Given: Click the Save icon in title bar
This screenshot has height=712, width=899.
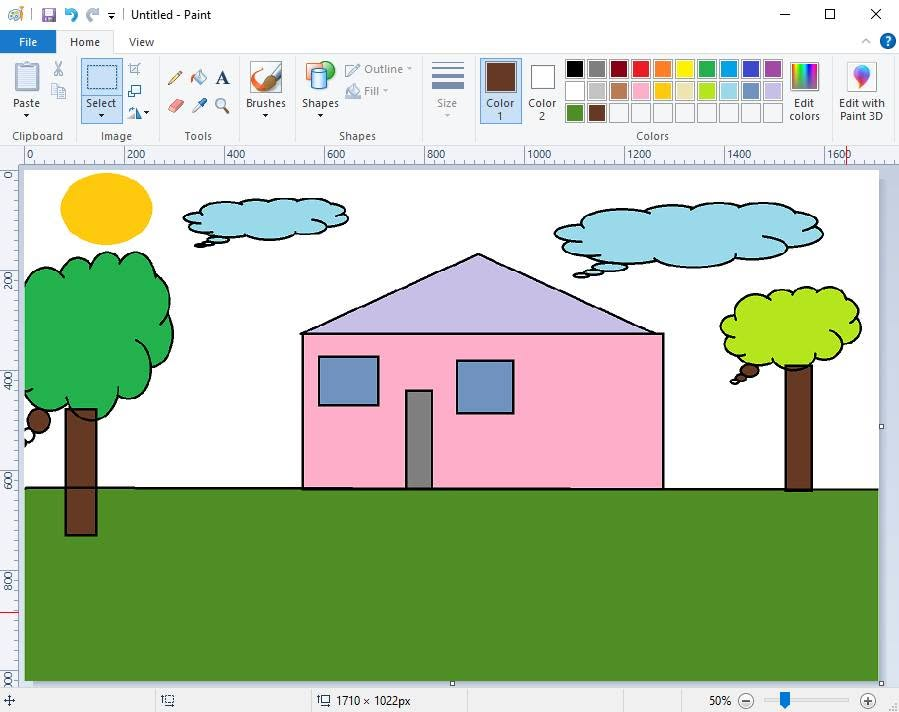Looking at the screenshot, I should pyautogui.click(x=49, y=14).
